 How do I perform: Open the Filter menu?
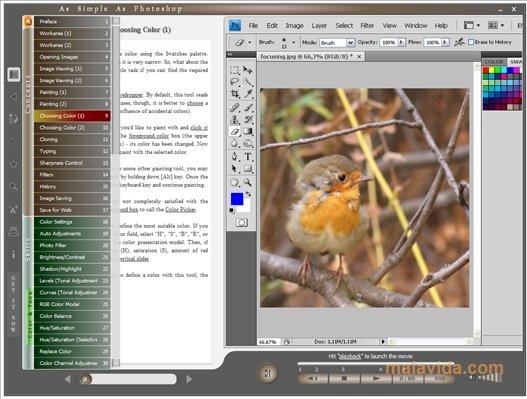point(367,26)
